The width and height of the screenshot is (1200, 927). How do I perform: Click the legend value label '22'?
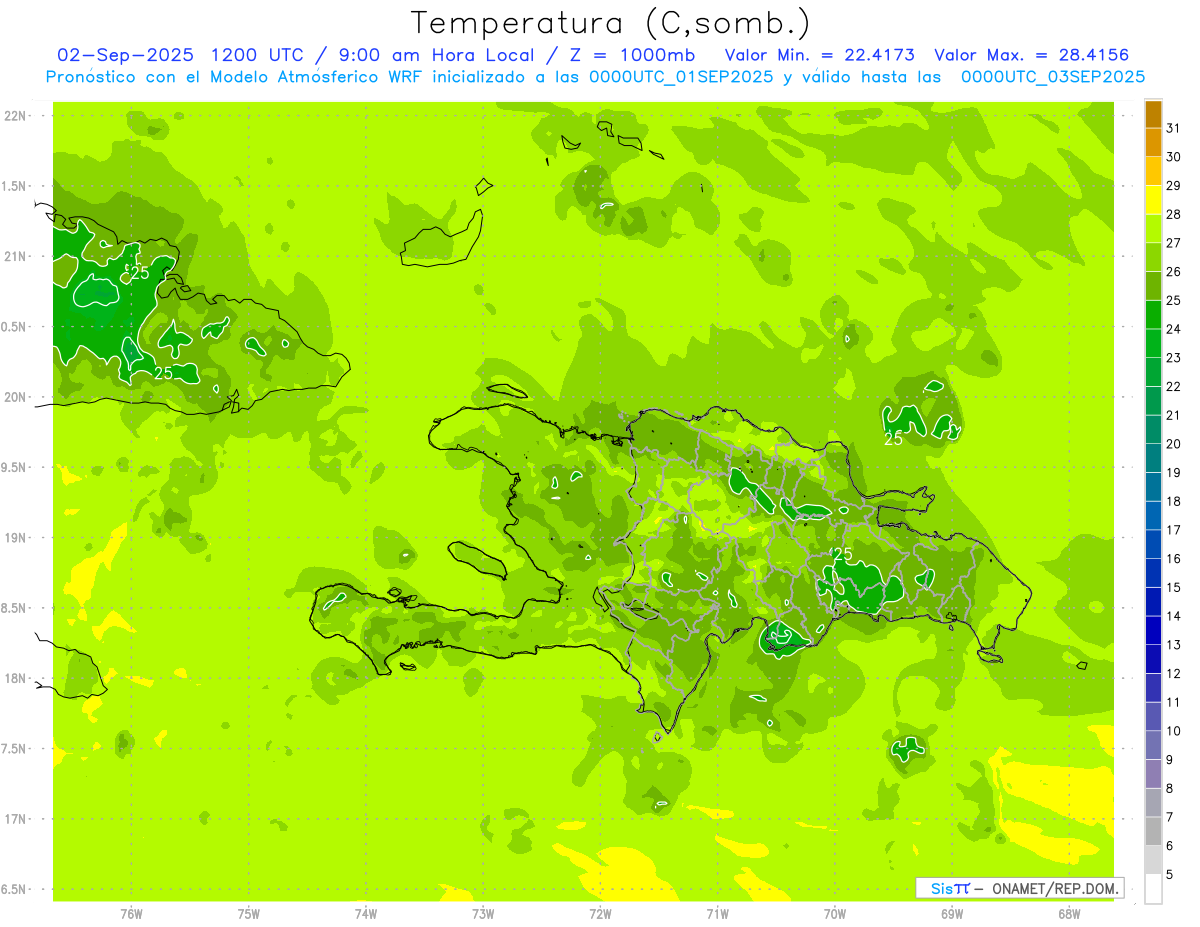coord(1174,386)
